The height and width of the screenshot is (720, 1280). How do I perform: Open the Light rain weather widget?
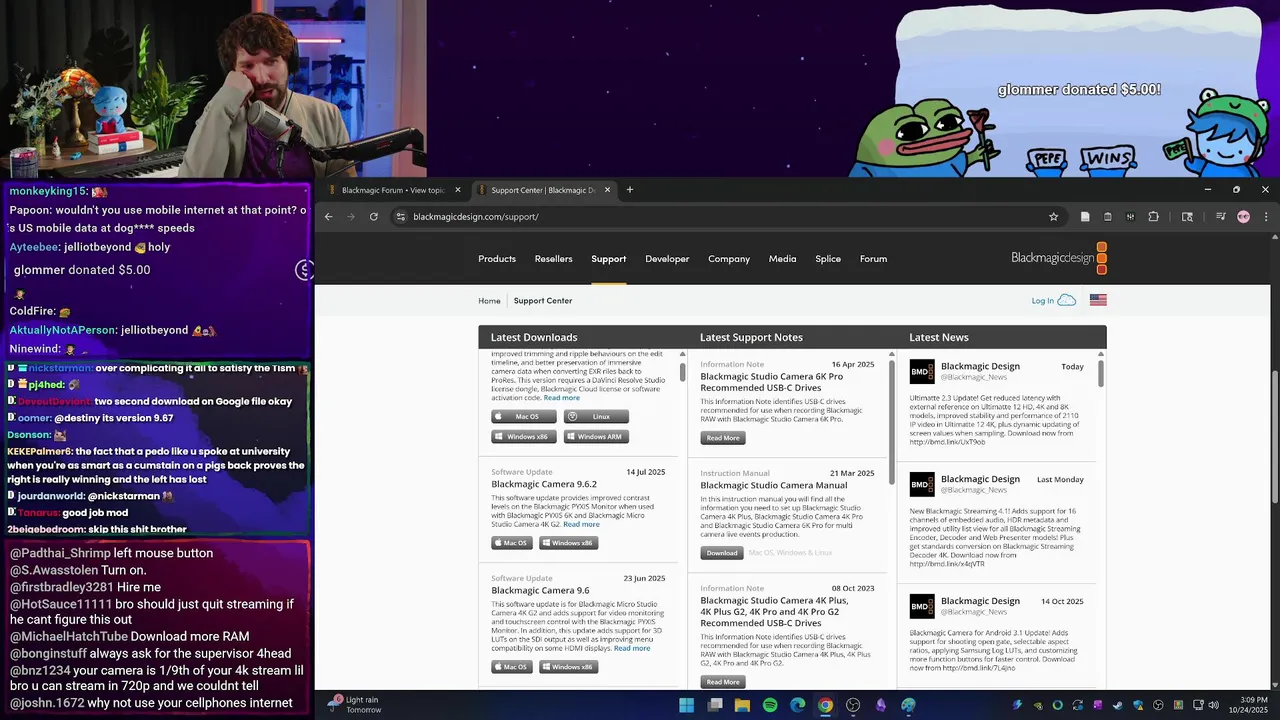point(355,705)
